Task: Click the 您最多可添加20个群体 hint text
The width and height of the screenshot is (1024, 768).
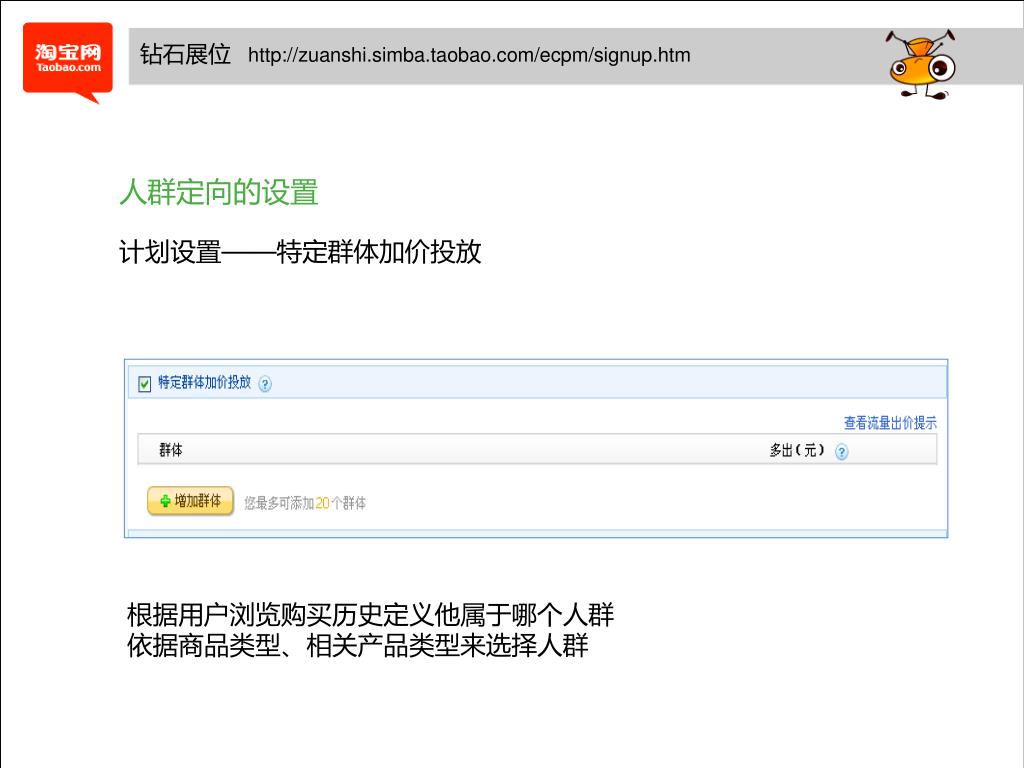Action: click(305, 503)
